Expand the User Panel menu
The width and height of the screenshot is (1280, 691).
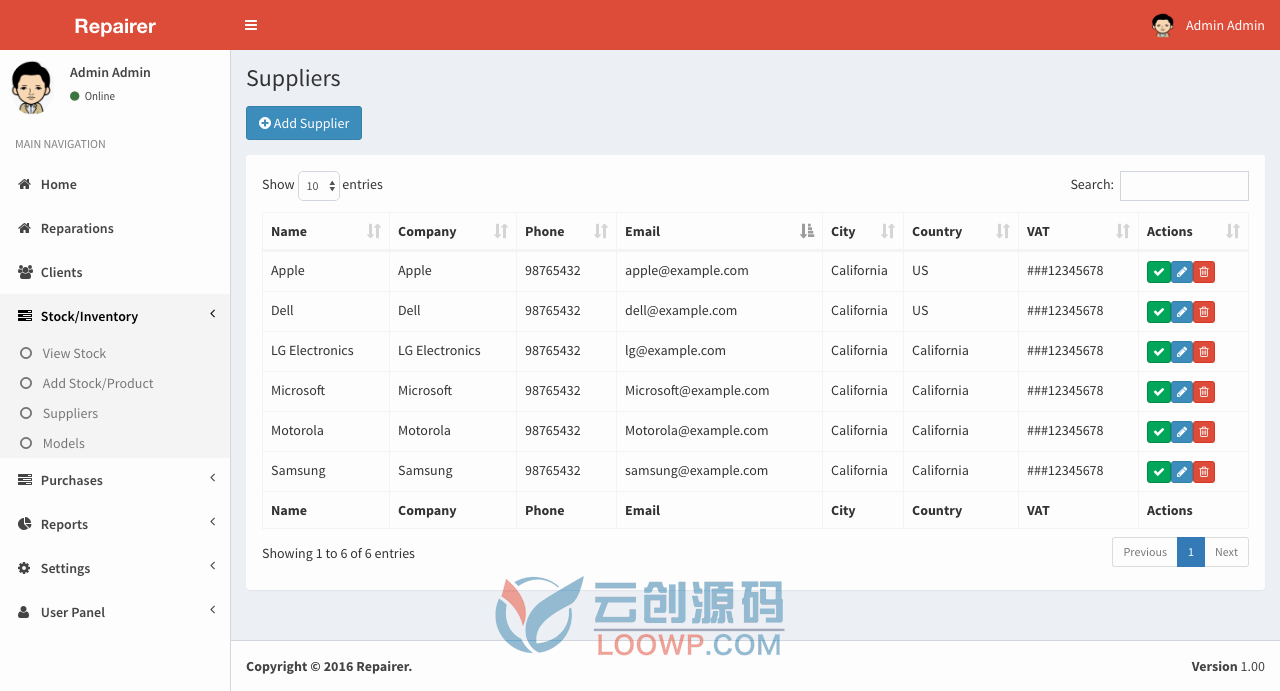[x=115, y=612]
